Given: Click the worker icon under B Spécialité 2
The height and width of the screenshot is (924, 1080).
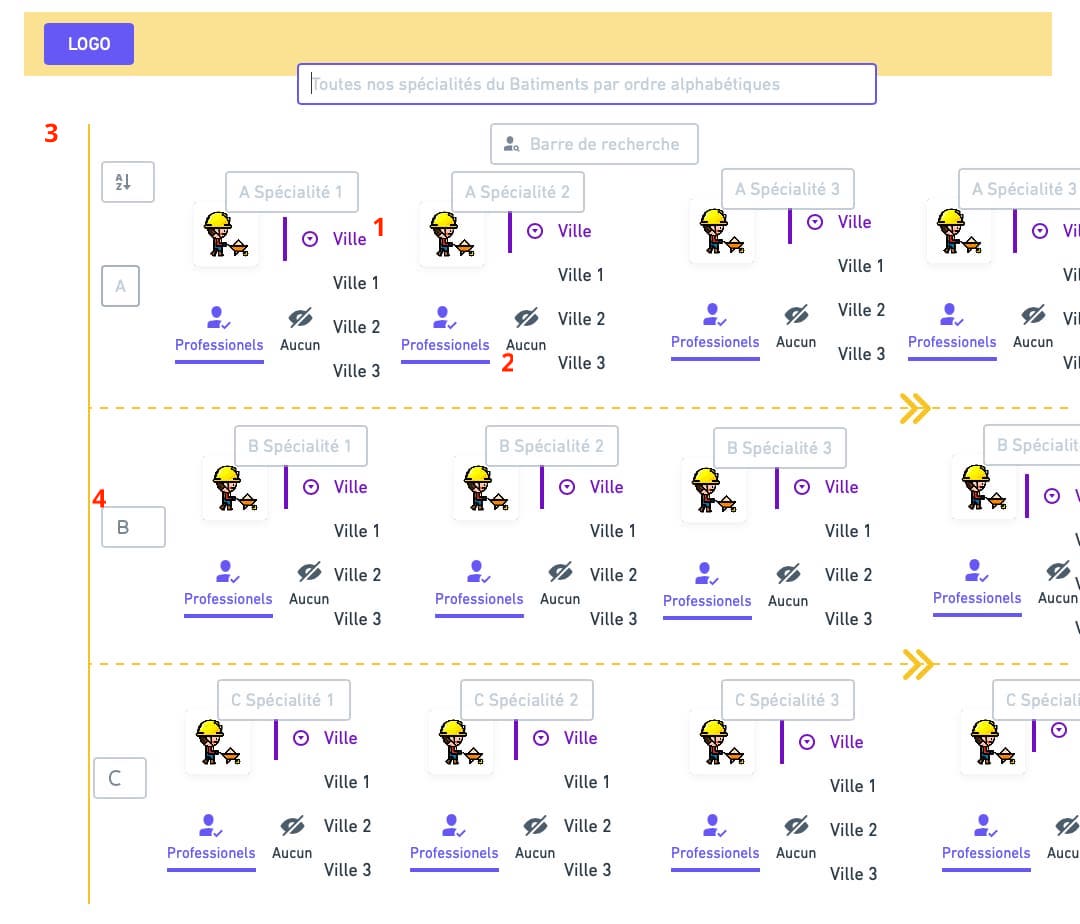Looking at the screenshot, I should [x=486, y=488].
